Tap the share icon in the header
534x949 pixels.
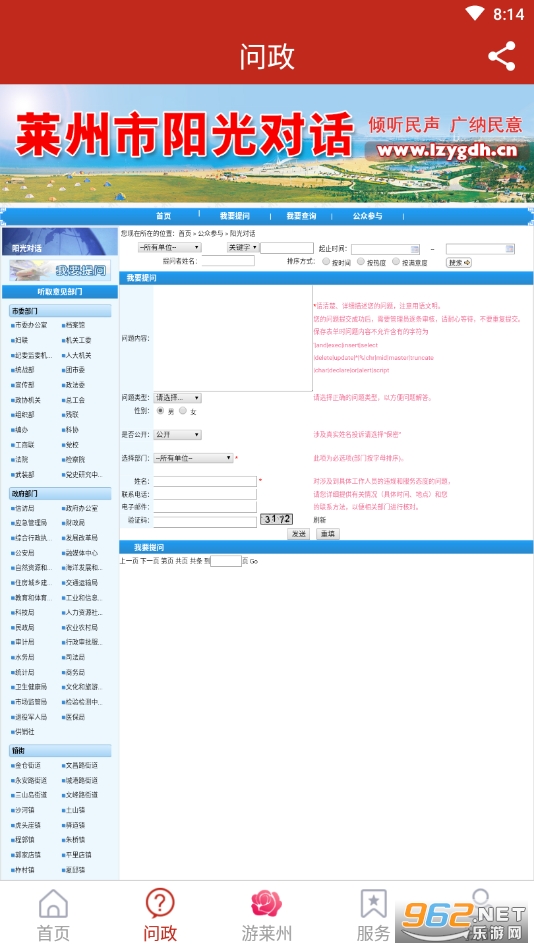click(x=502, y=56)
